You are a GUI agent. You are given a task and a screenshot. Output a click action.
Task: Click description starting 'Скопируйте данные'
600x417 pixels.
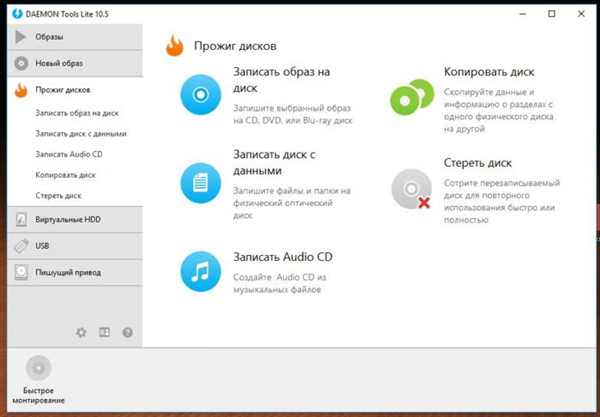click(499, 110)
